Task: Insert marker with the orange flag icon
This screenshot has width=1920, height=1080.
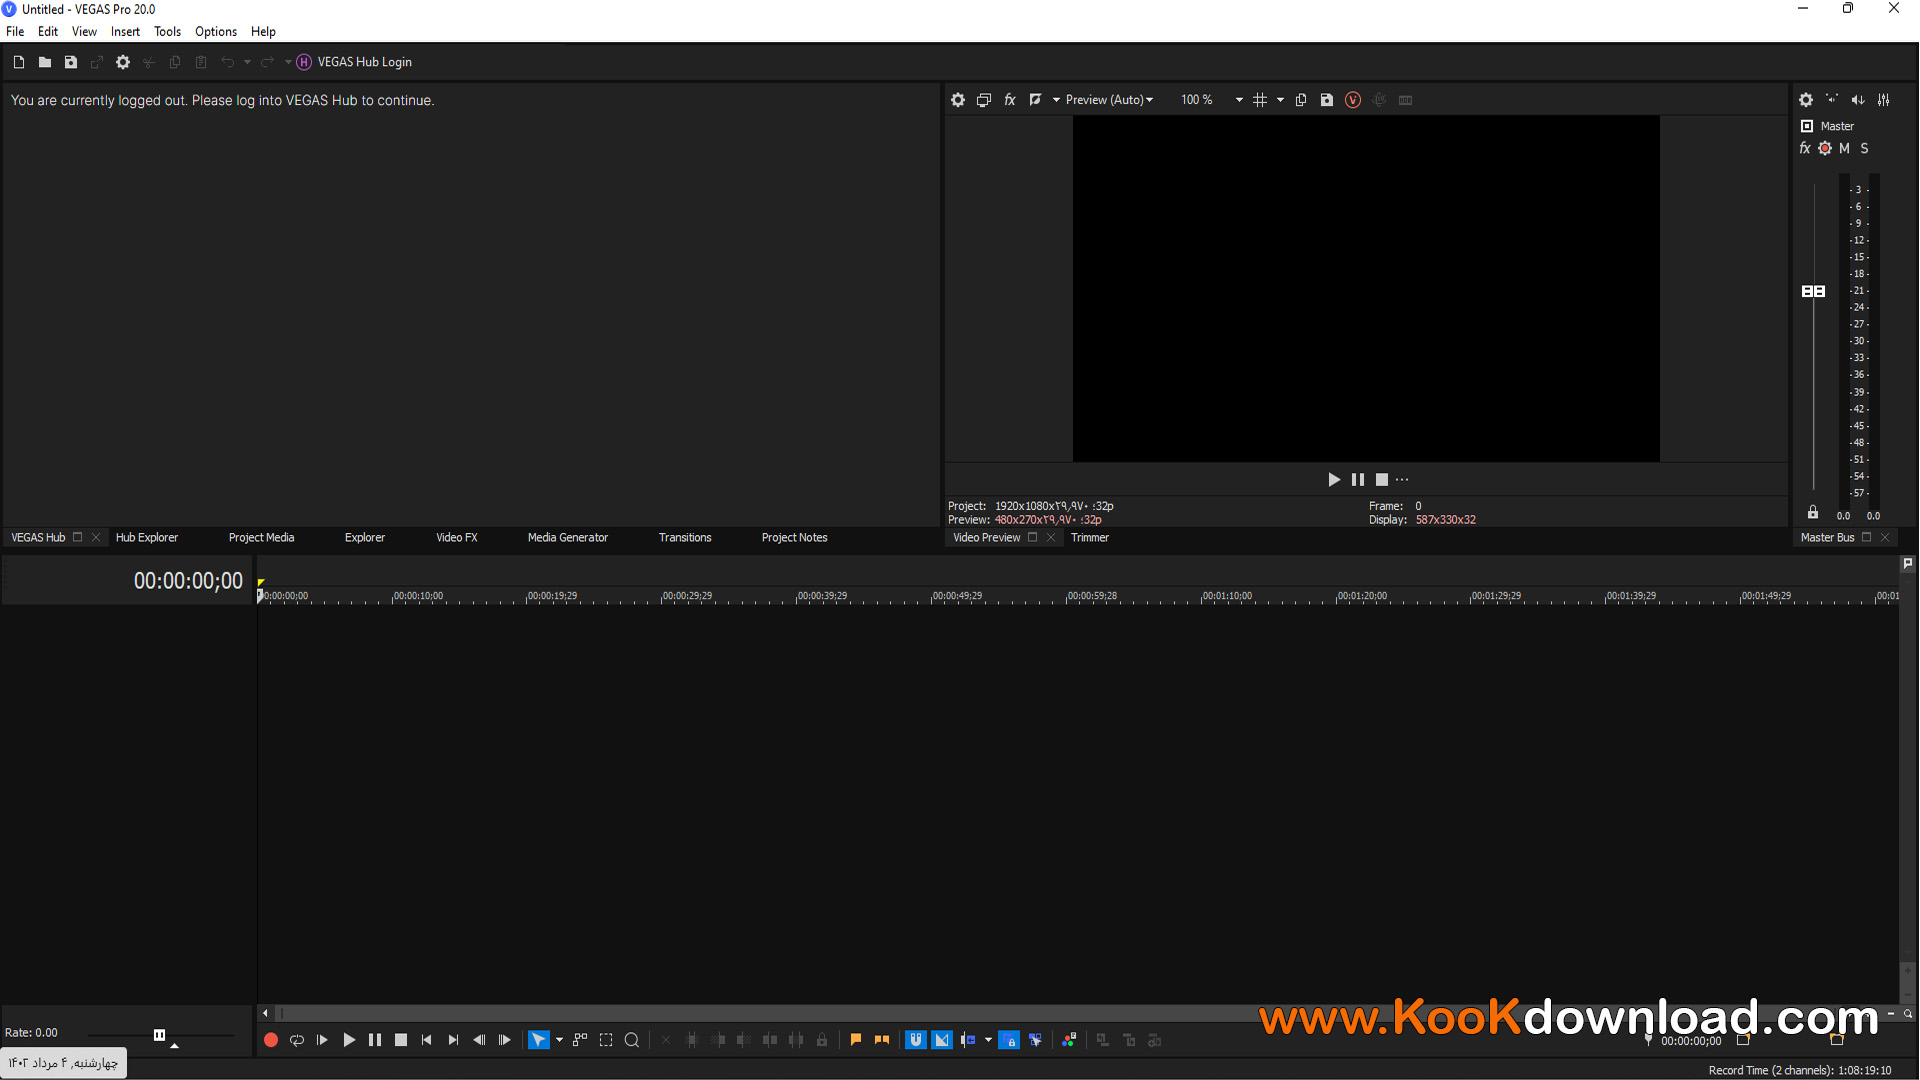Action: [856, 1041]
